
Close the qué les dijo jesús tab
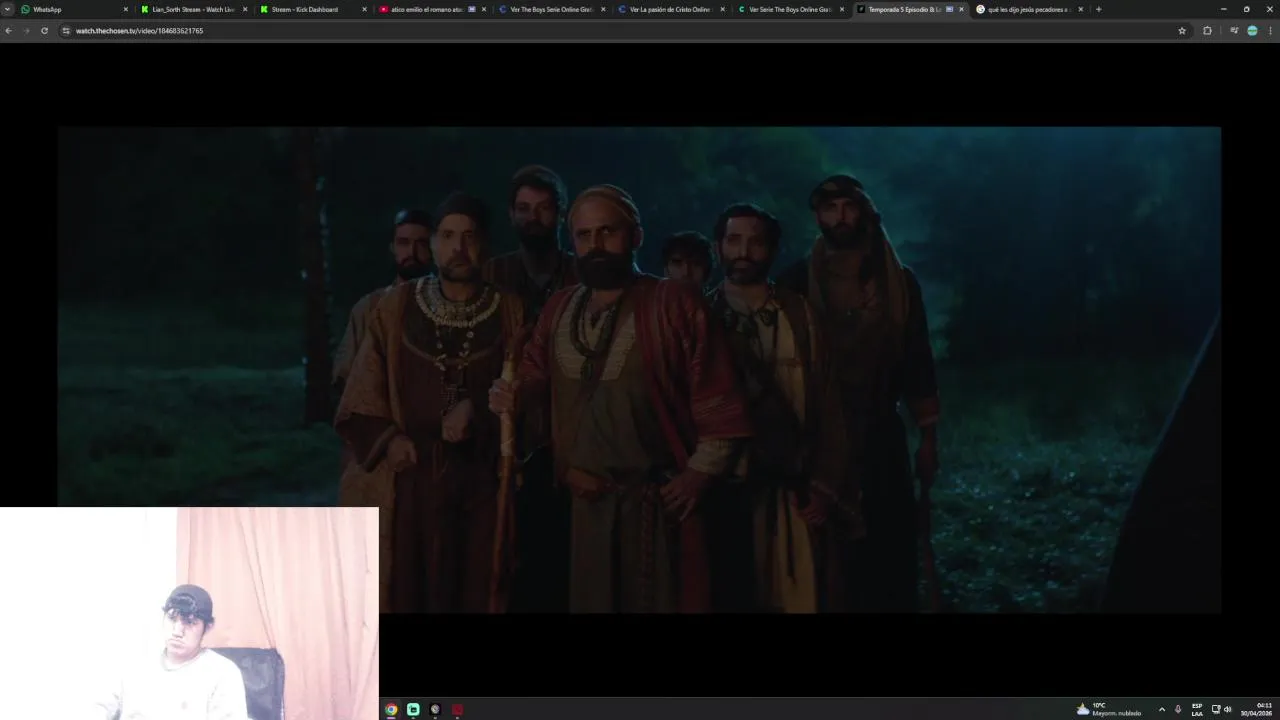click(x=1080, y=9)
